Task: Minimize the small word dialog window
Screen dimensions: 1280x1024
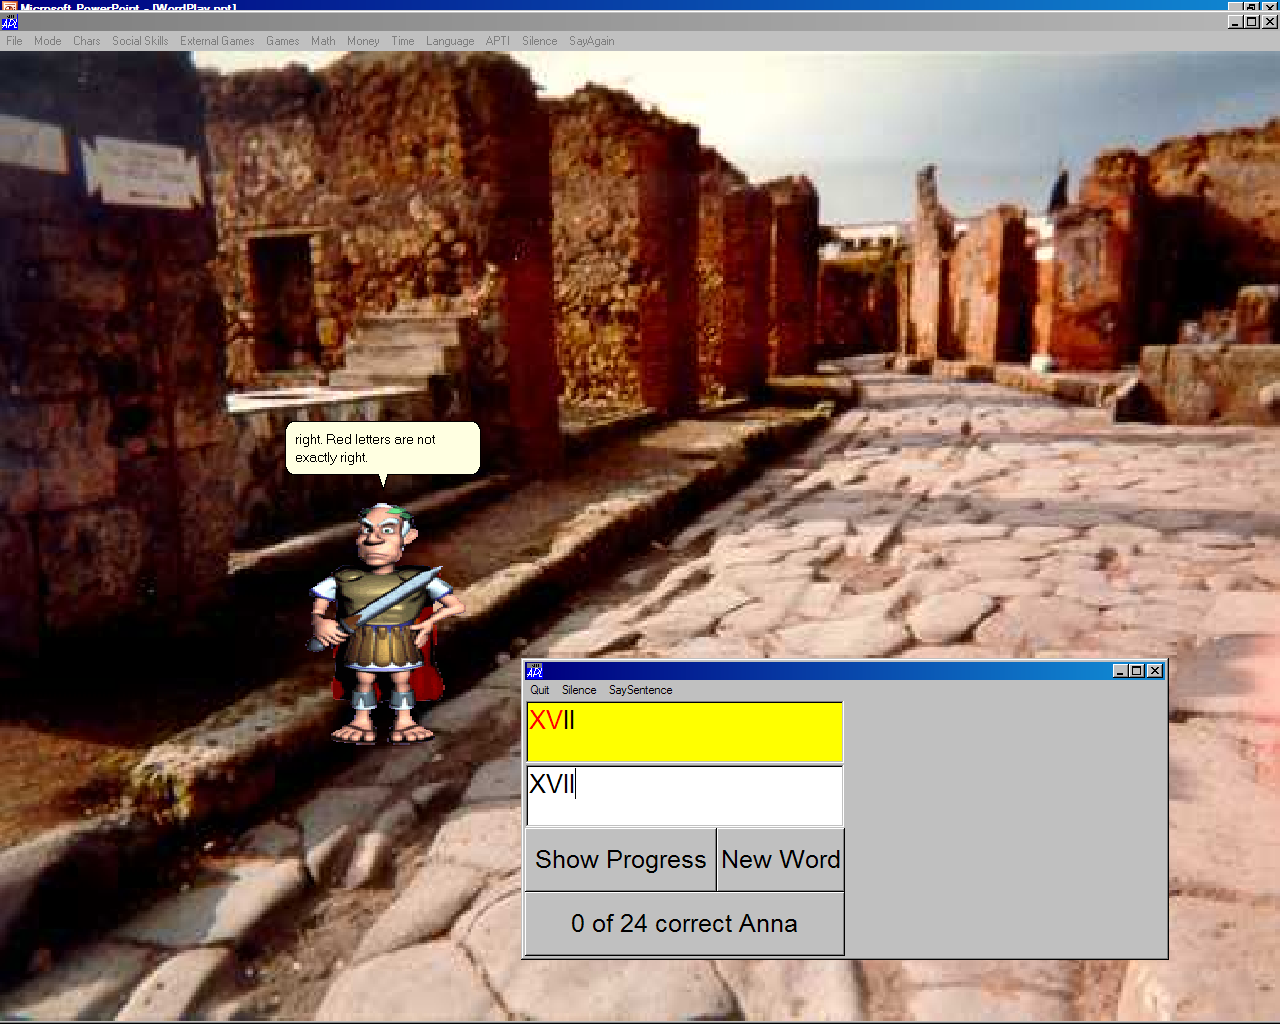Action: point(1120,671)
